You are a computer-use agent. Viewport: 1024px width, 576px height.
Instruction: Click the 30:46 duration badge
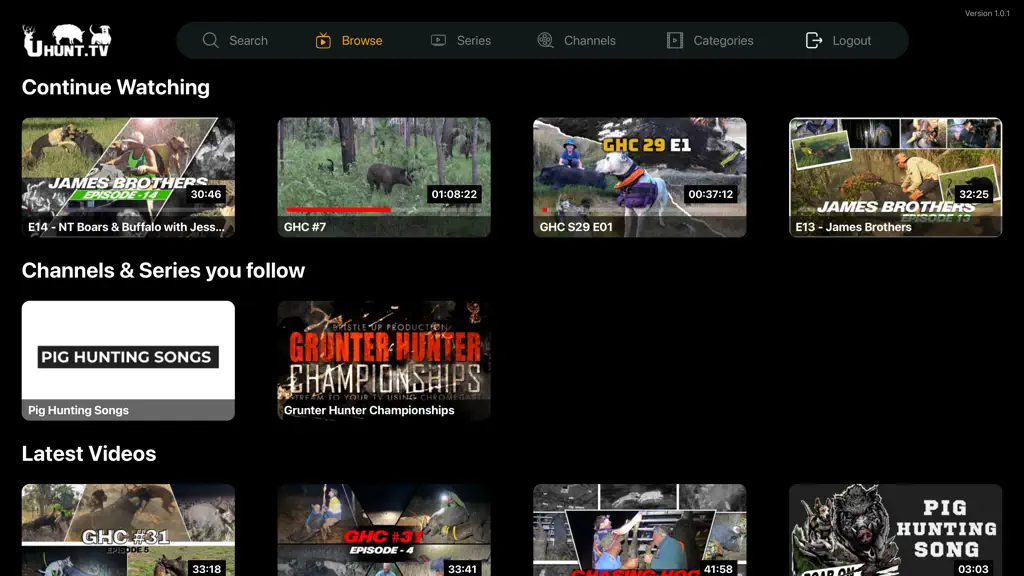tap(206, 194)
